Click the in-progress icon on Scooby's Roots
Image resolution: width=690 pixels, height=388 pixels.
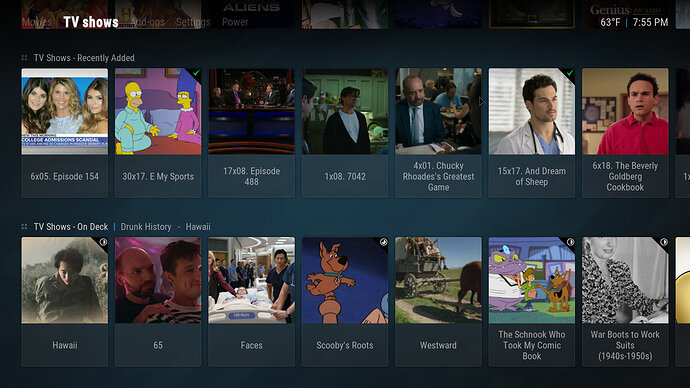(383, 242)
